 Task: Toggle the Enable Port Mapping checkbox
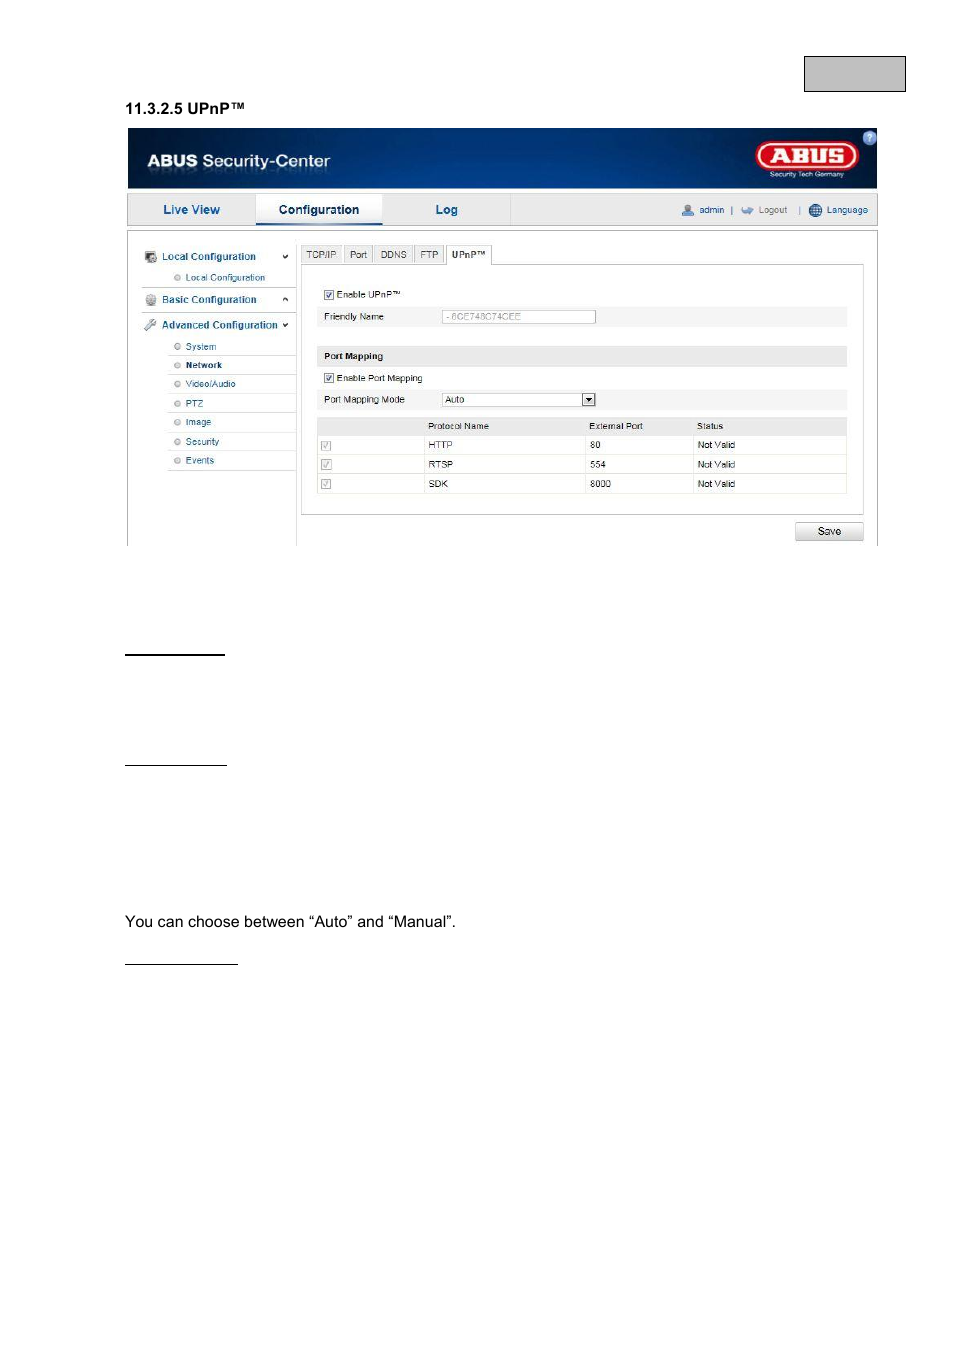pos(329,379)
